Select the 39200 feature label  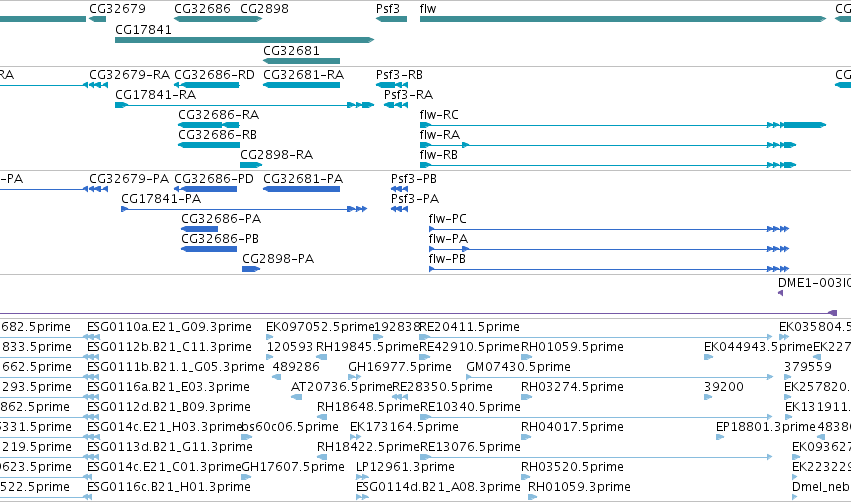coord(723,387)
